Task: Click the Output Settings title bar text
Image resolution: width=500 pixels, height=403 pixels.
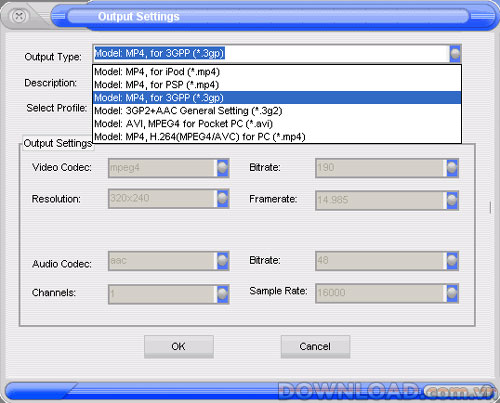Action: (x=139, y=16)
